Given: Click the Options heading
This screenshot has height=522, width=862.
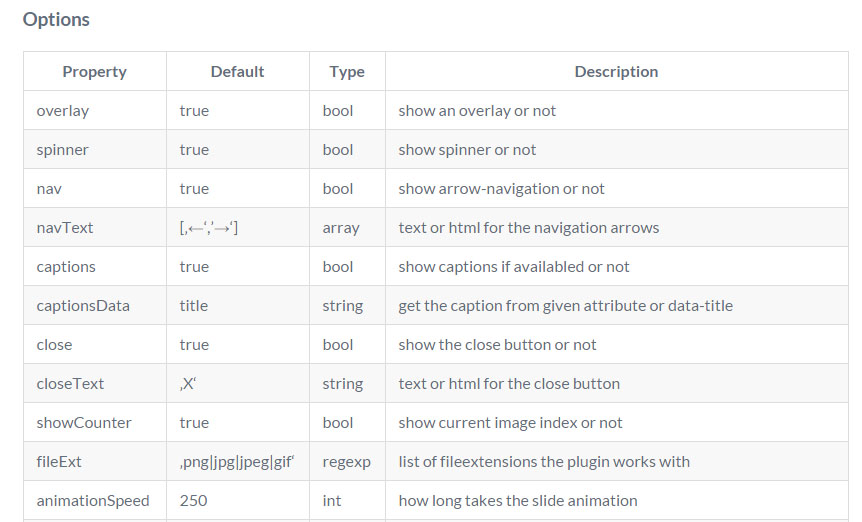Looking at the screenshot, I should [56, 20].
